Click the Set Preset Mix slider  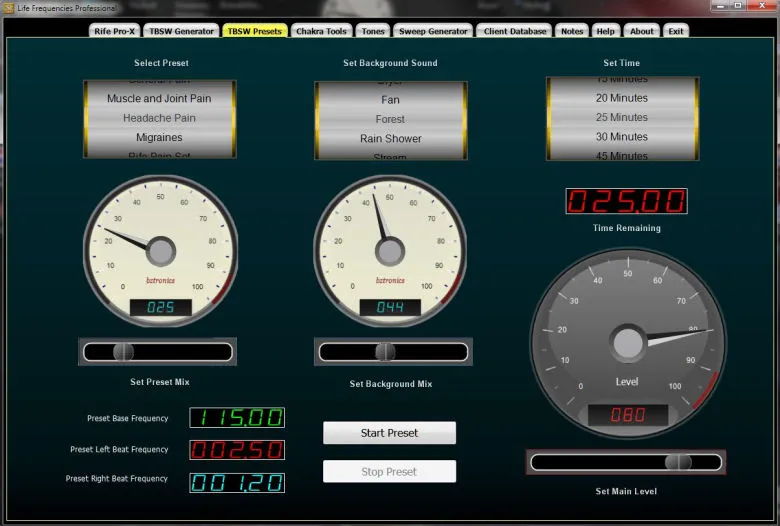[x=158, y=352]
